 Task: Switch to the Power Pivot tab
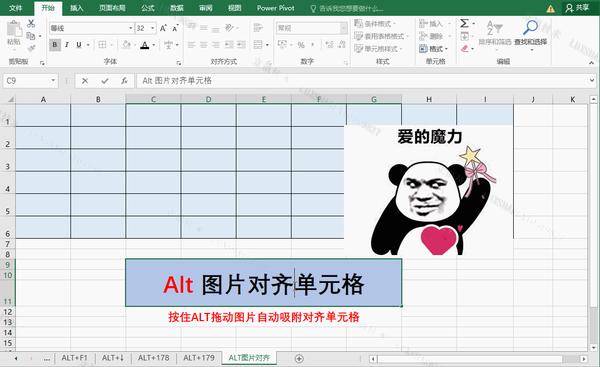coord(276,8)
